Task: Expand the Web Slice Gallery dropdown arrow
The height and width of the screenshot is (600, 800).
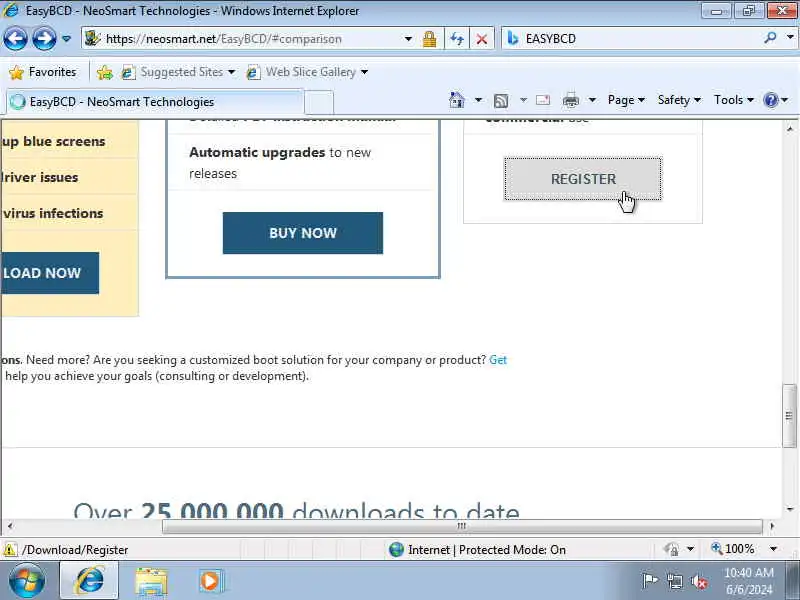Action: coord(364,72)
